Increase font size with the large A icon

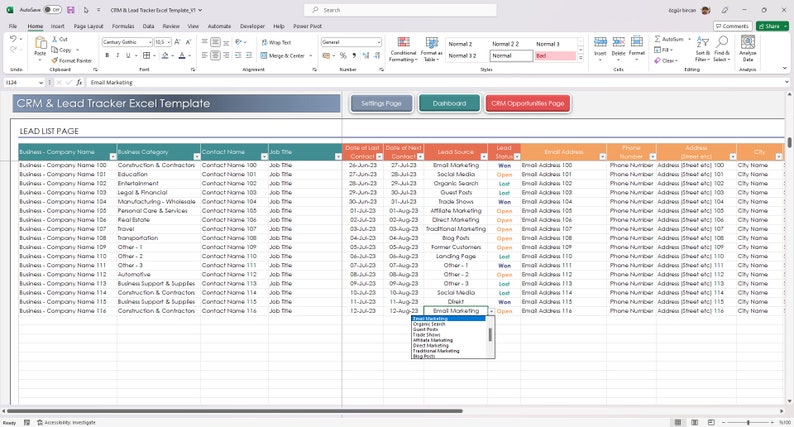point(177,42)
